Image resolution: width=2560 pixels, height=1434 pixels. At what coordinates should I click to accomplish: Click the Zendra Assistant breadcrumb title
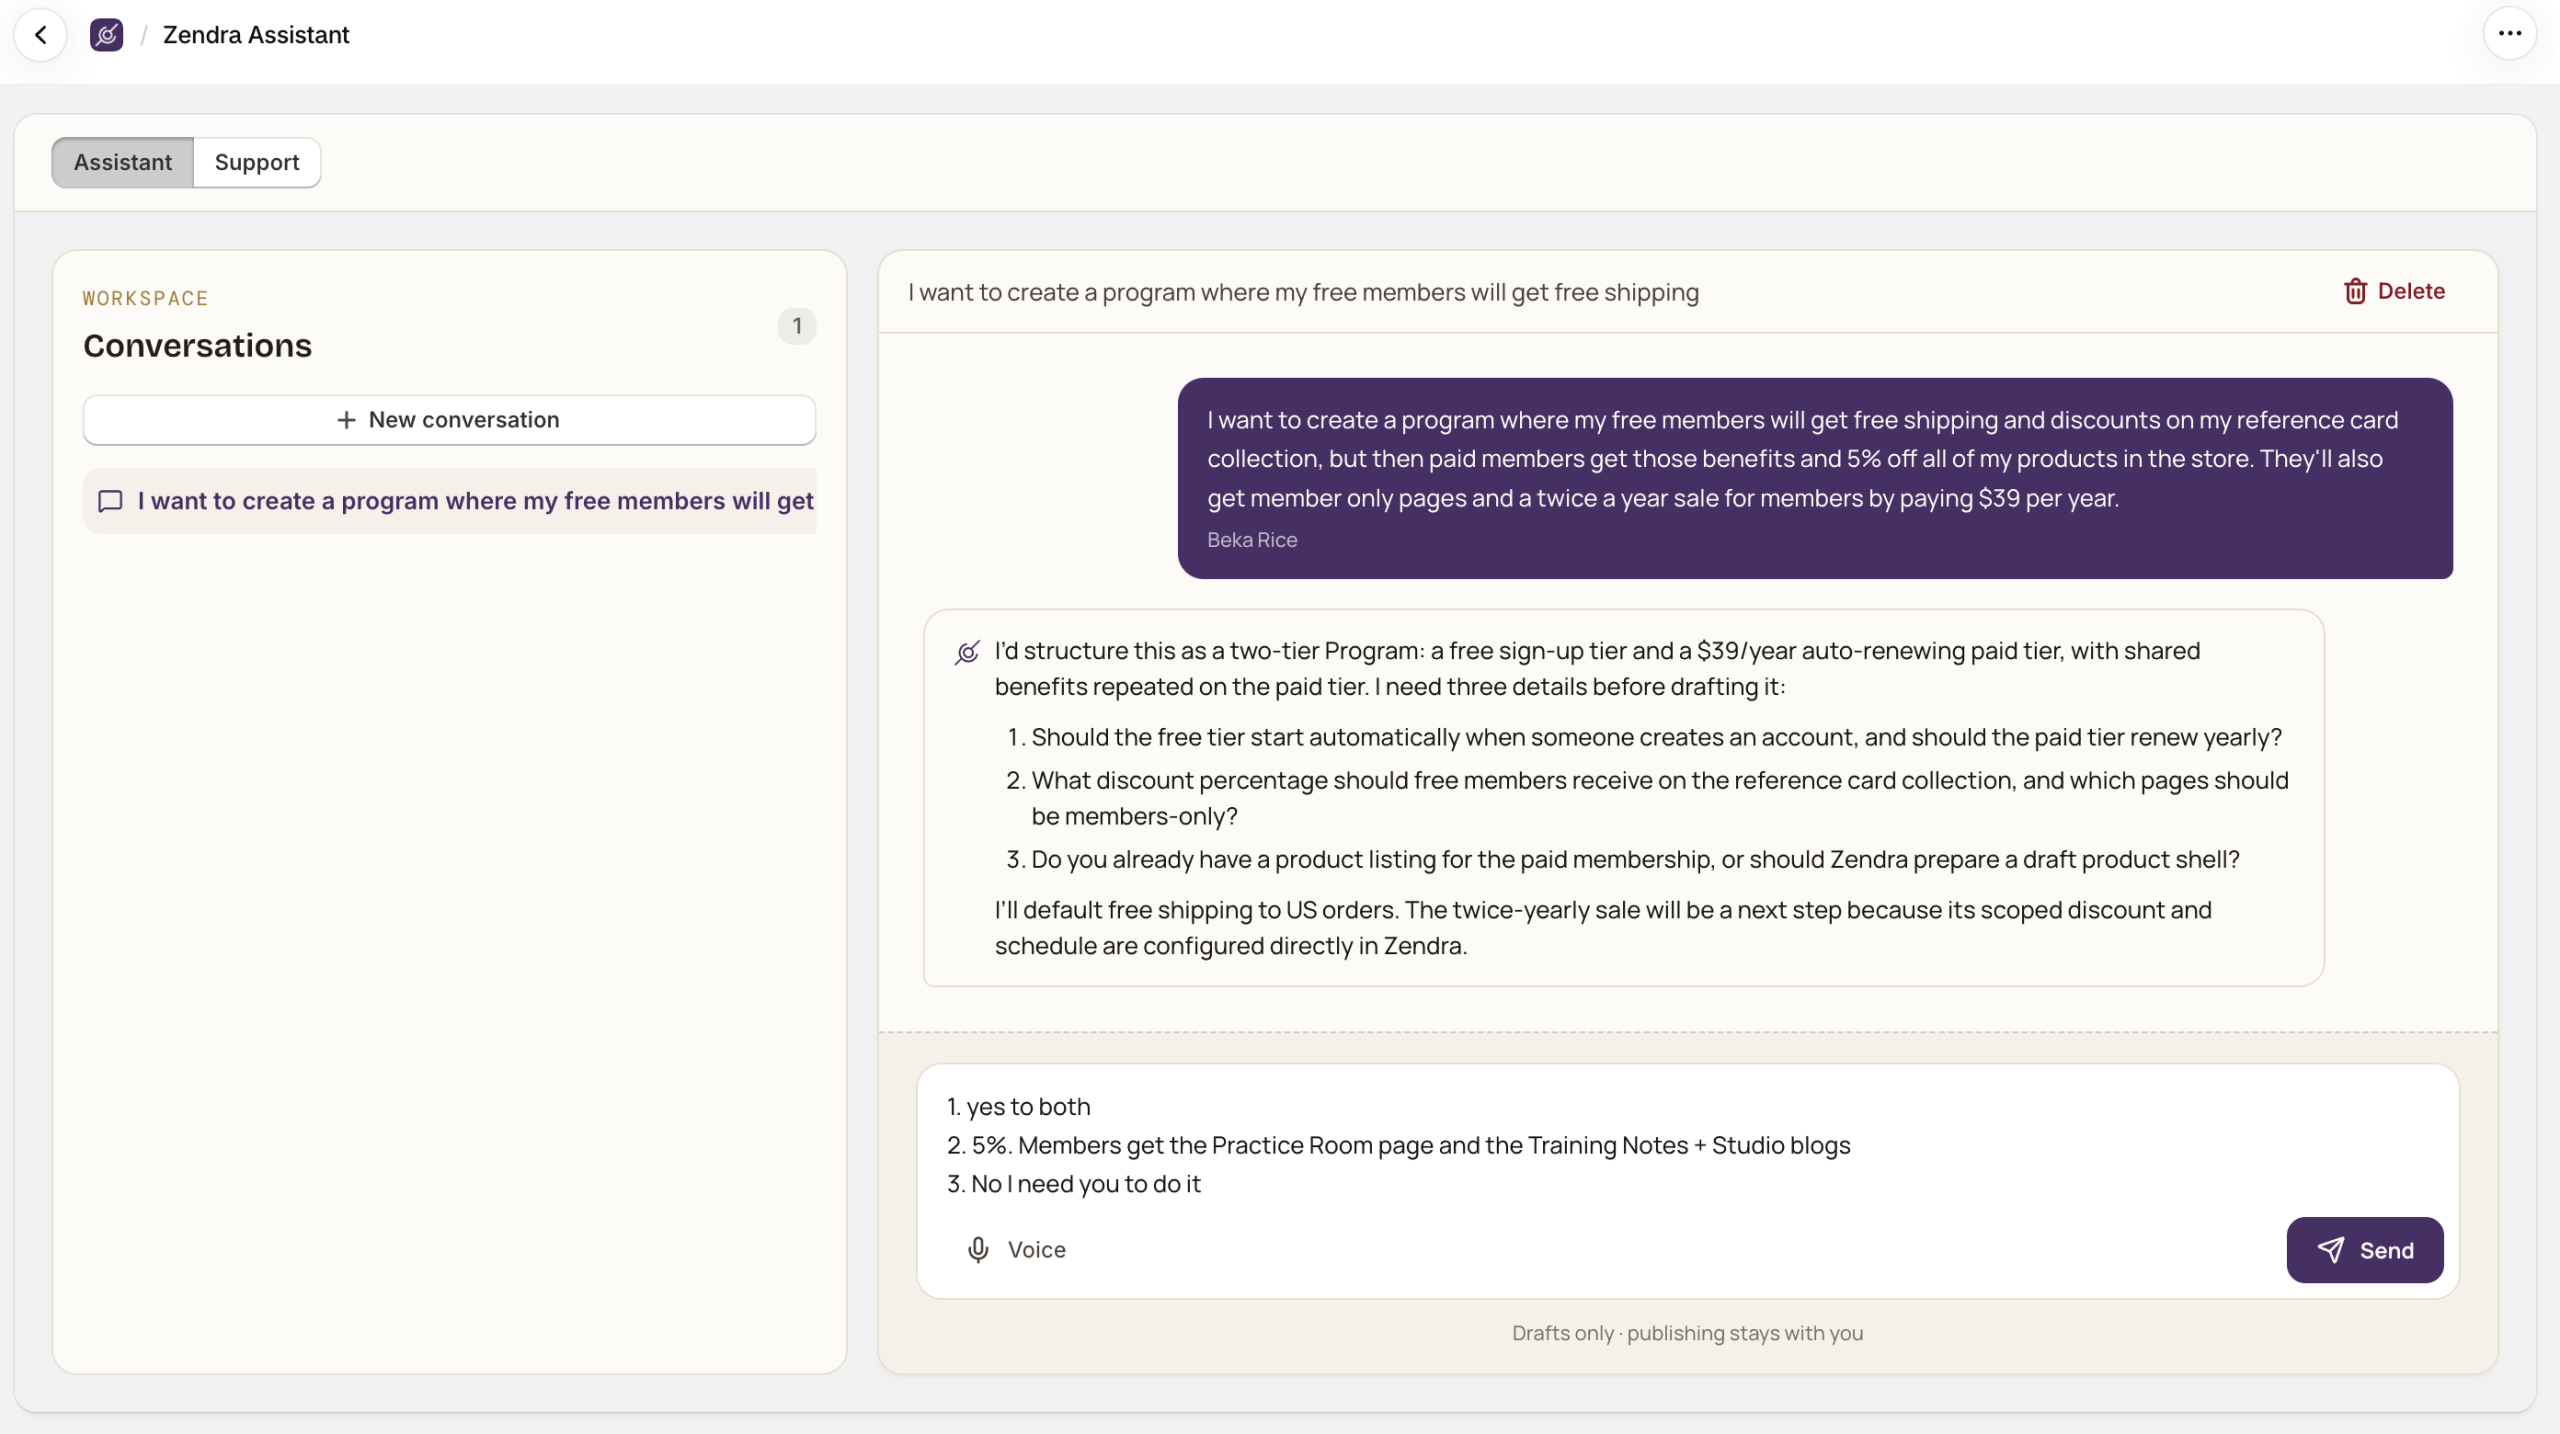(x=256, y=35)
